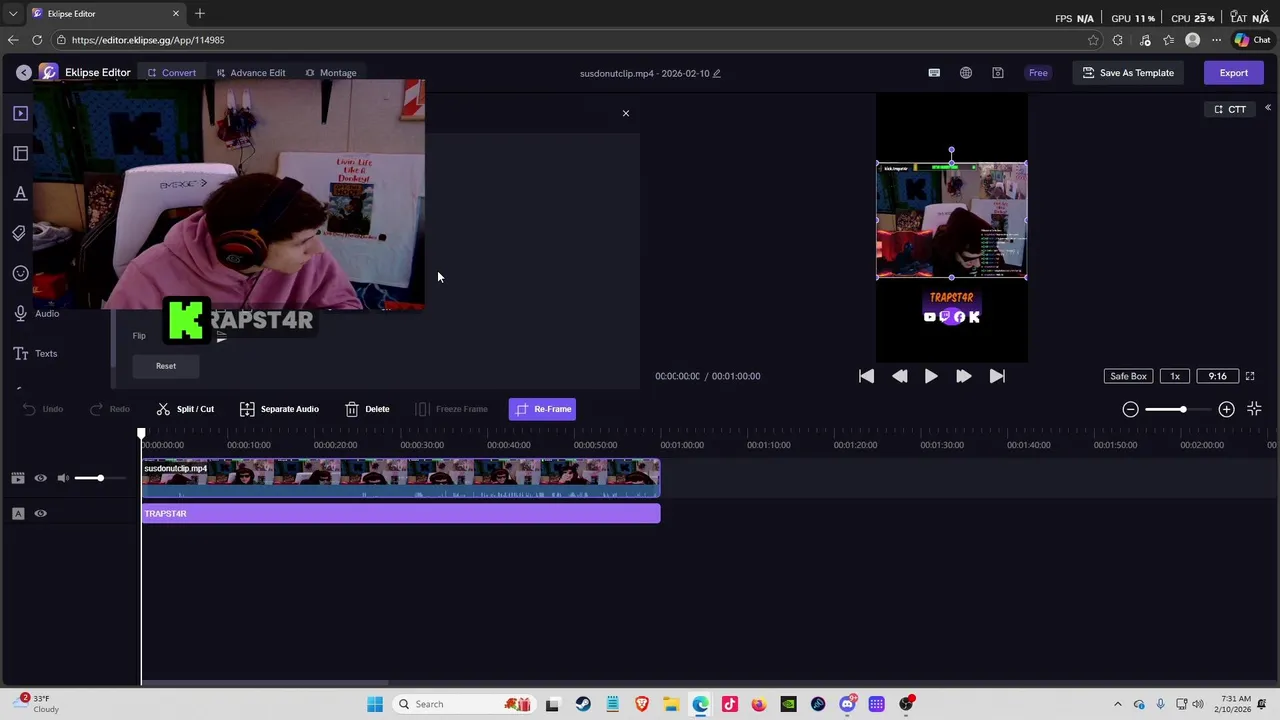
Task: Open the emoji stickers panel
Action: [20, 273]
